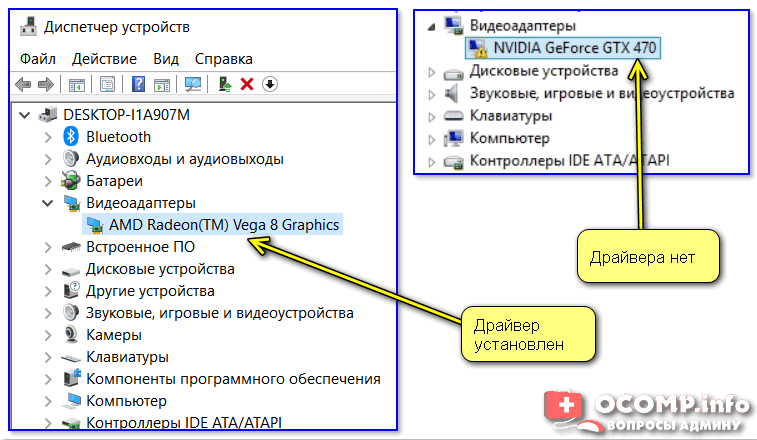
Task: Click the Батареи battery icon
Action: pyautogui.click(x=70, y=181)
